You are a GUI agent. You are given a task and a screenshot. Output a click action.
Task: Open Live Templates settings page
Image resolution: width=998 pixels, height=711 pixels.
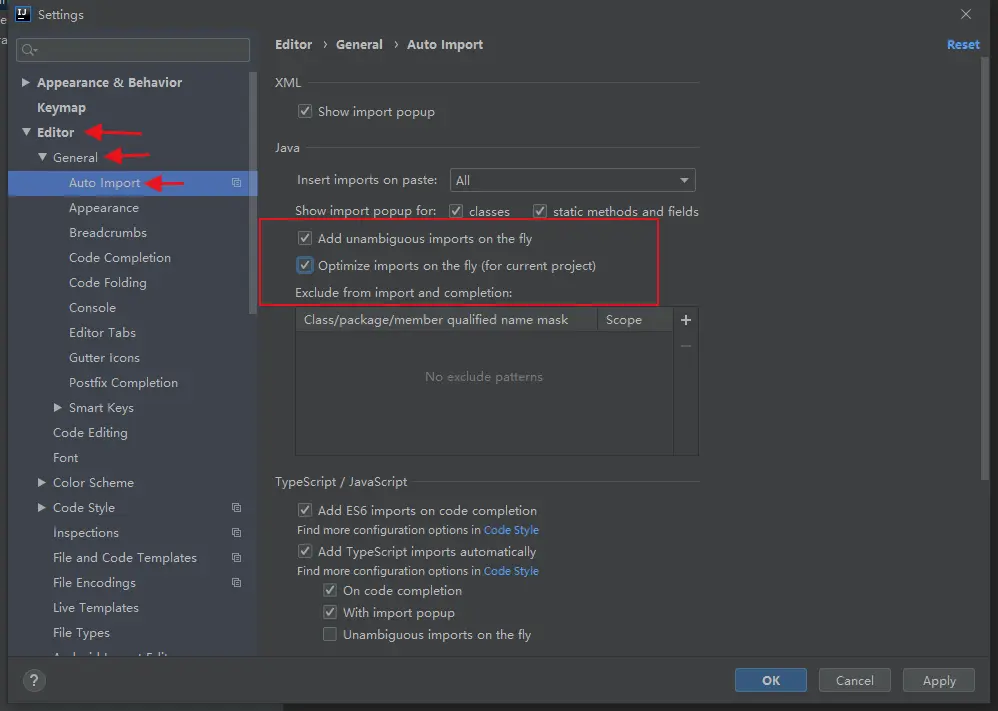tap(95, 607)
